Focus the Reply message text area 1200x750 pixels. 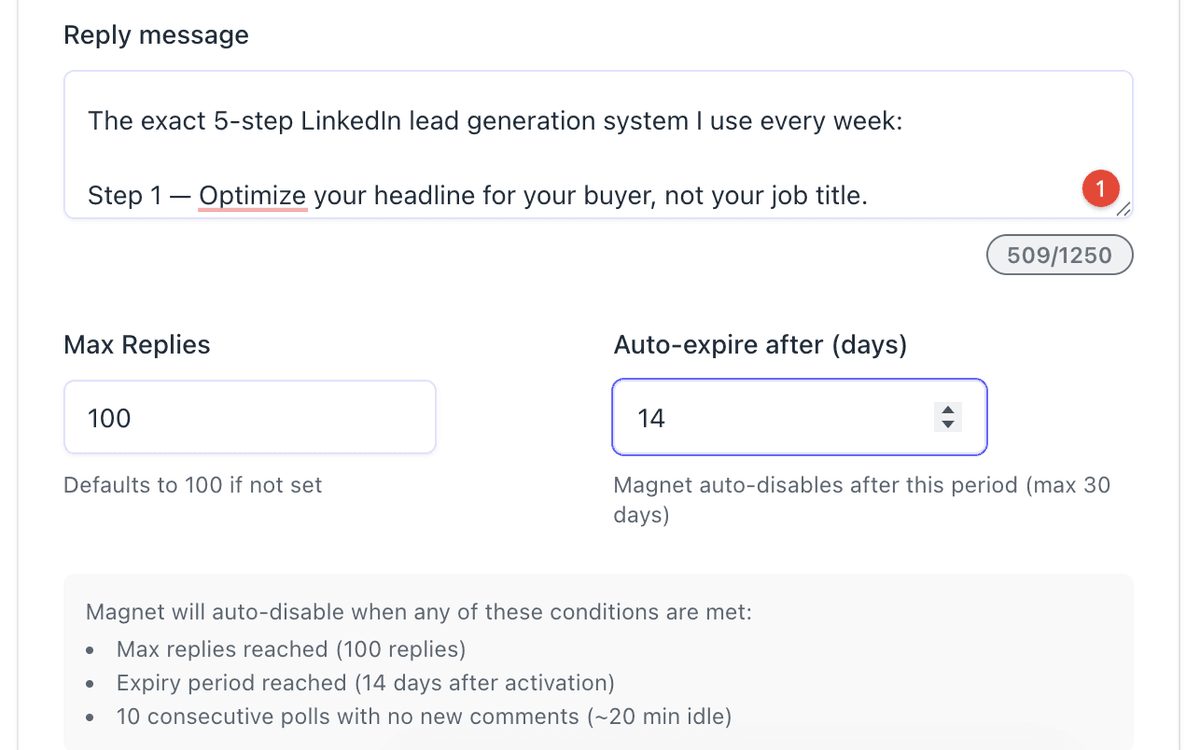point(598,158)
